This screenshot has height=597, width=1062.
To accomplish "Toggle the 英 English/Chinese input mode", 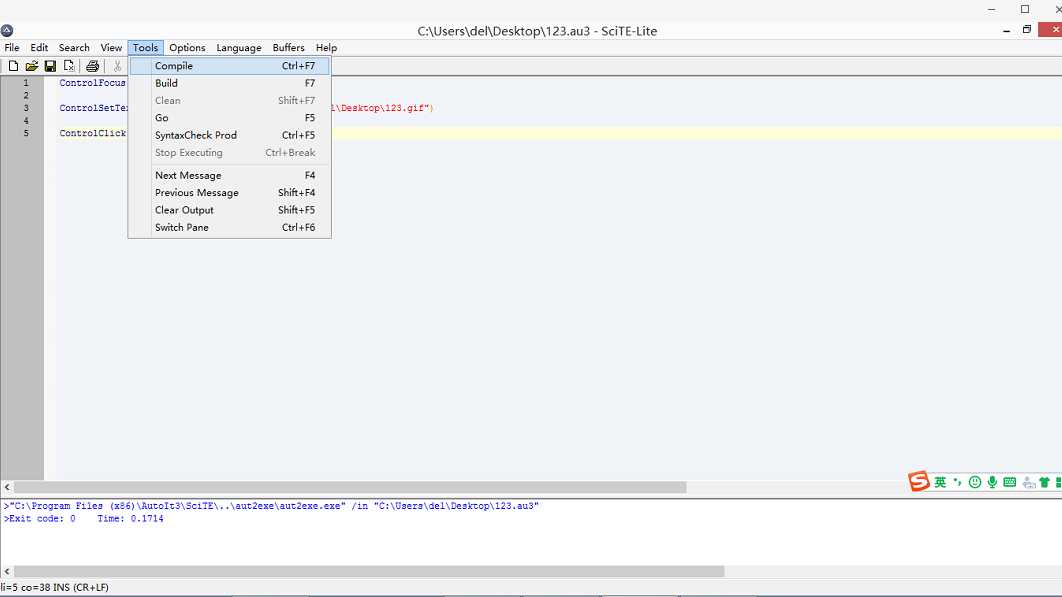I will (940, 482).
